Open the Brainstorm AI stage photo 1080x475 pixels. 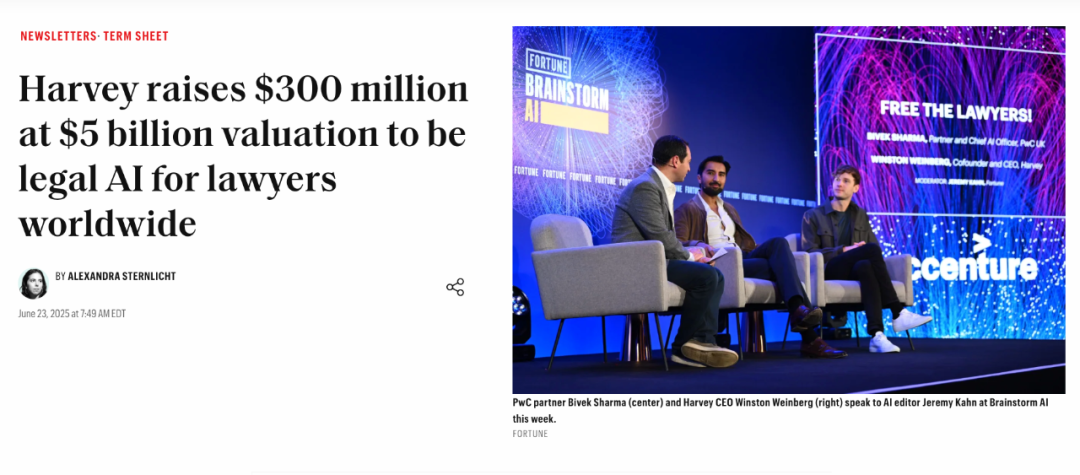click(789, 209)
